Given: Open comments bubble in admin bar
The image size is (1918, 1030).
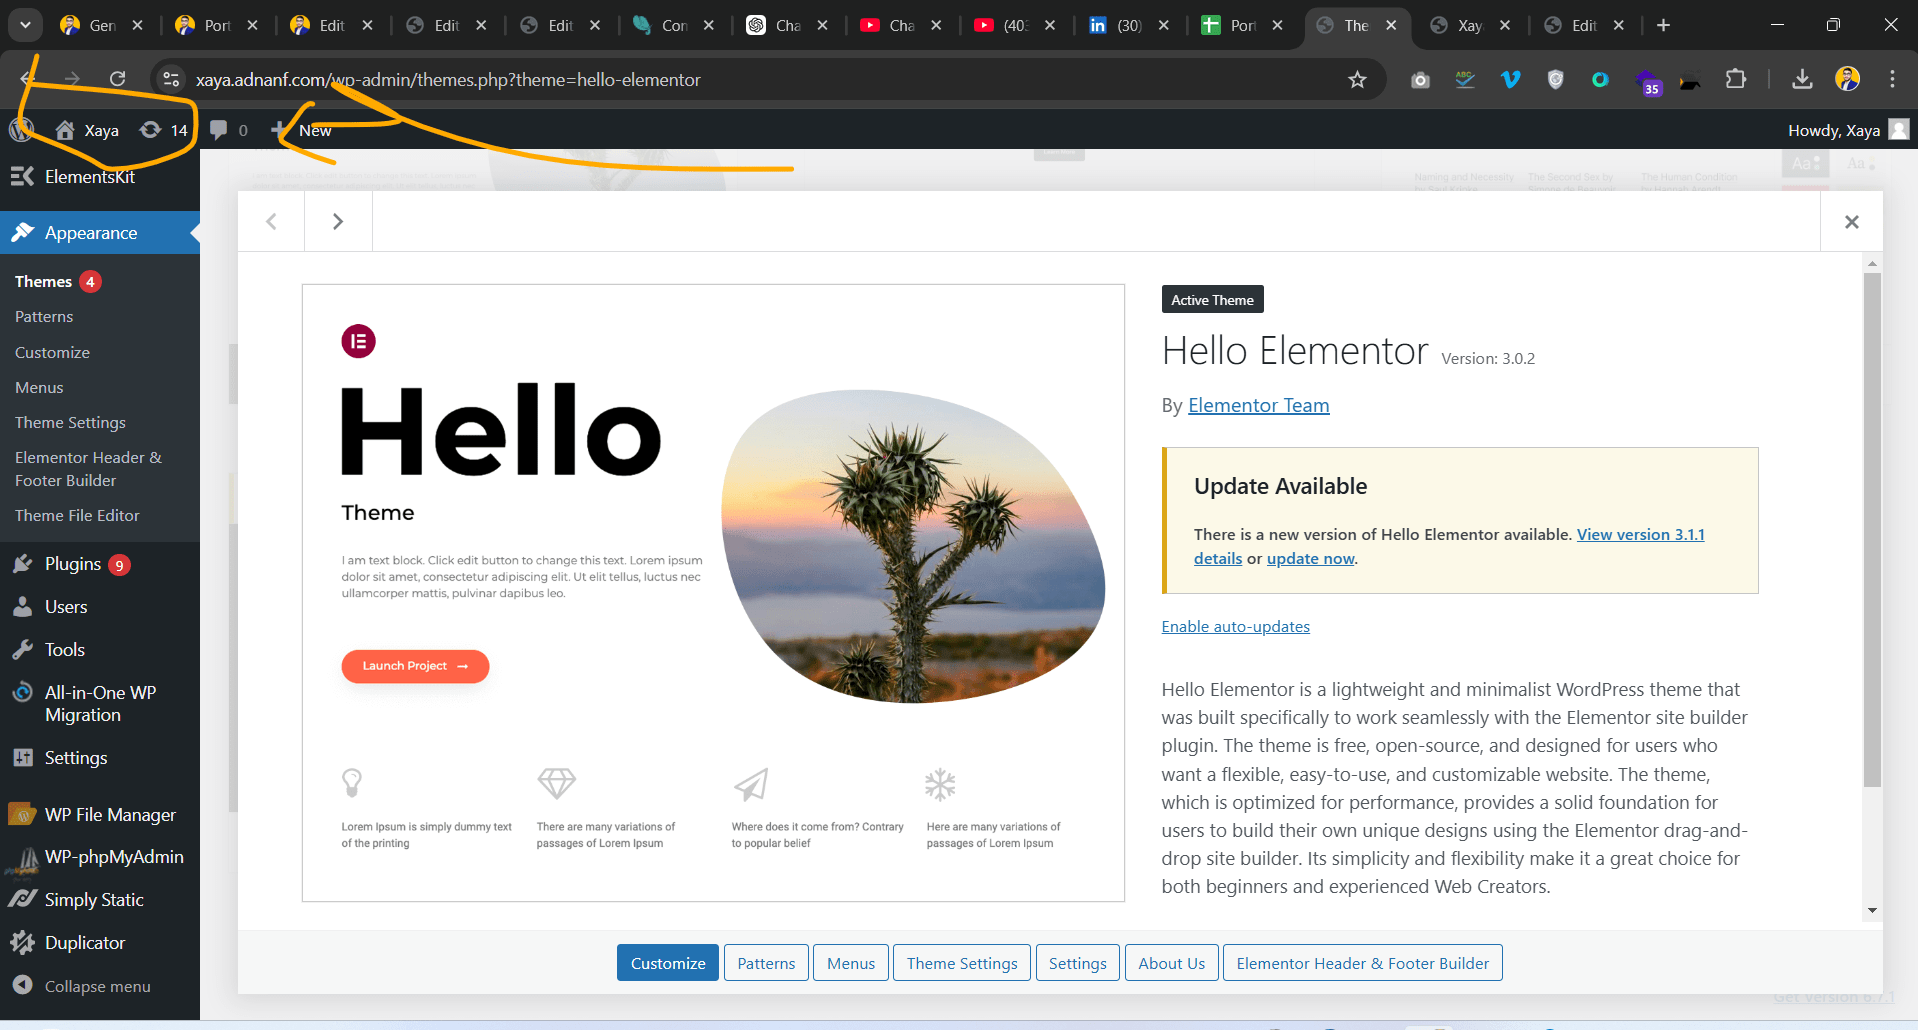Looking at the screenshot, I should pos(229,130).
